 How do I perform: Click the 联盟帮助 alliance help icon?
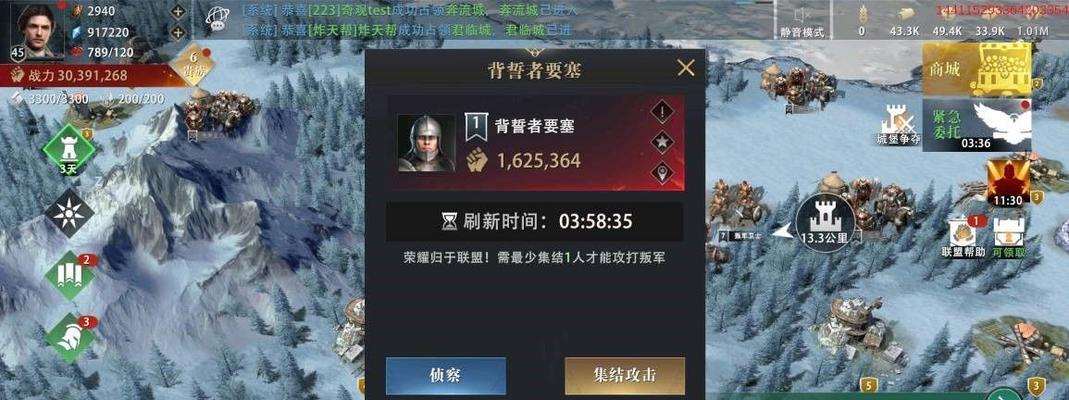coord(963,236)
